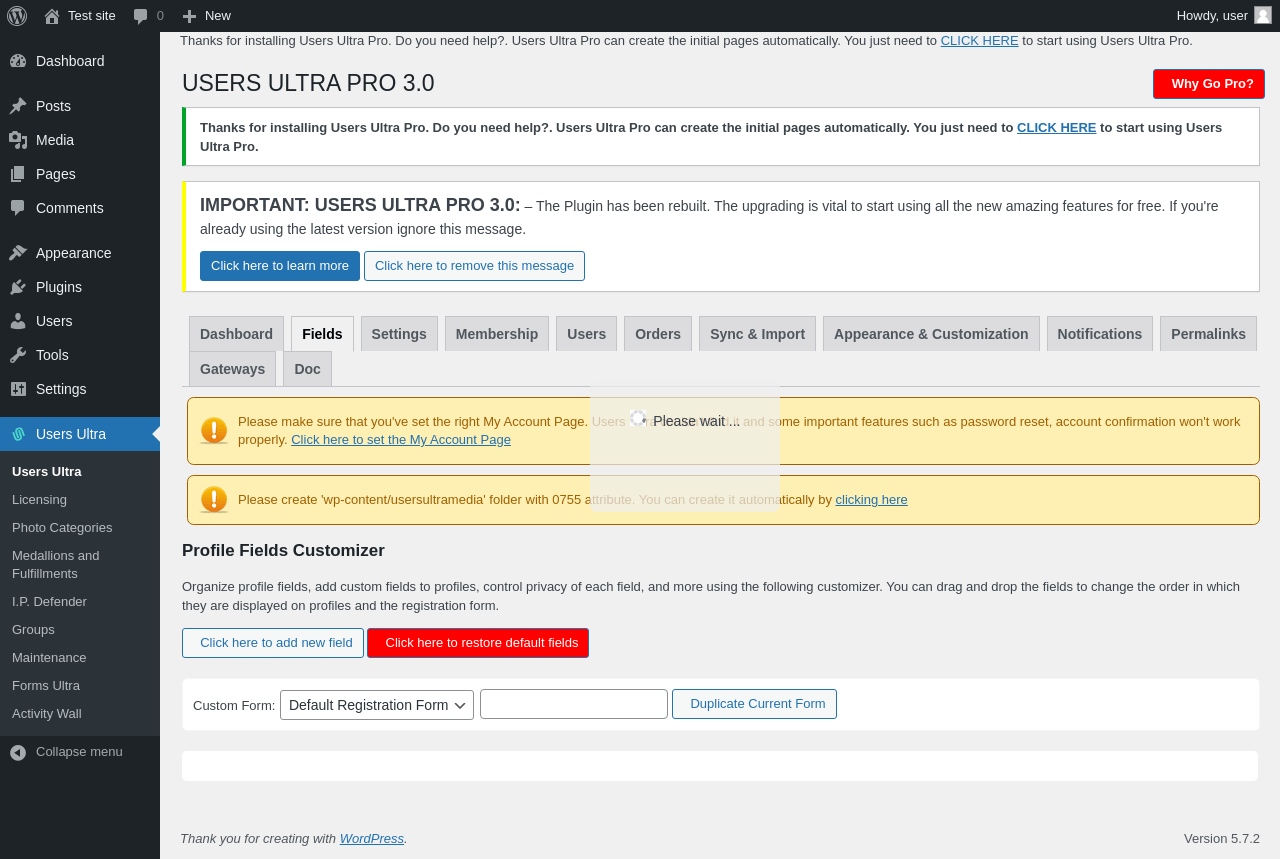Click the bold CLICK HERE link in green notice
The image size is (1280, 859).
tap(1056, 128)
